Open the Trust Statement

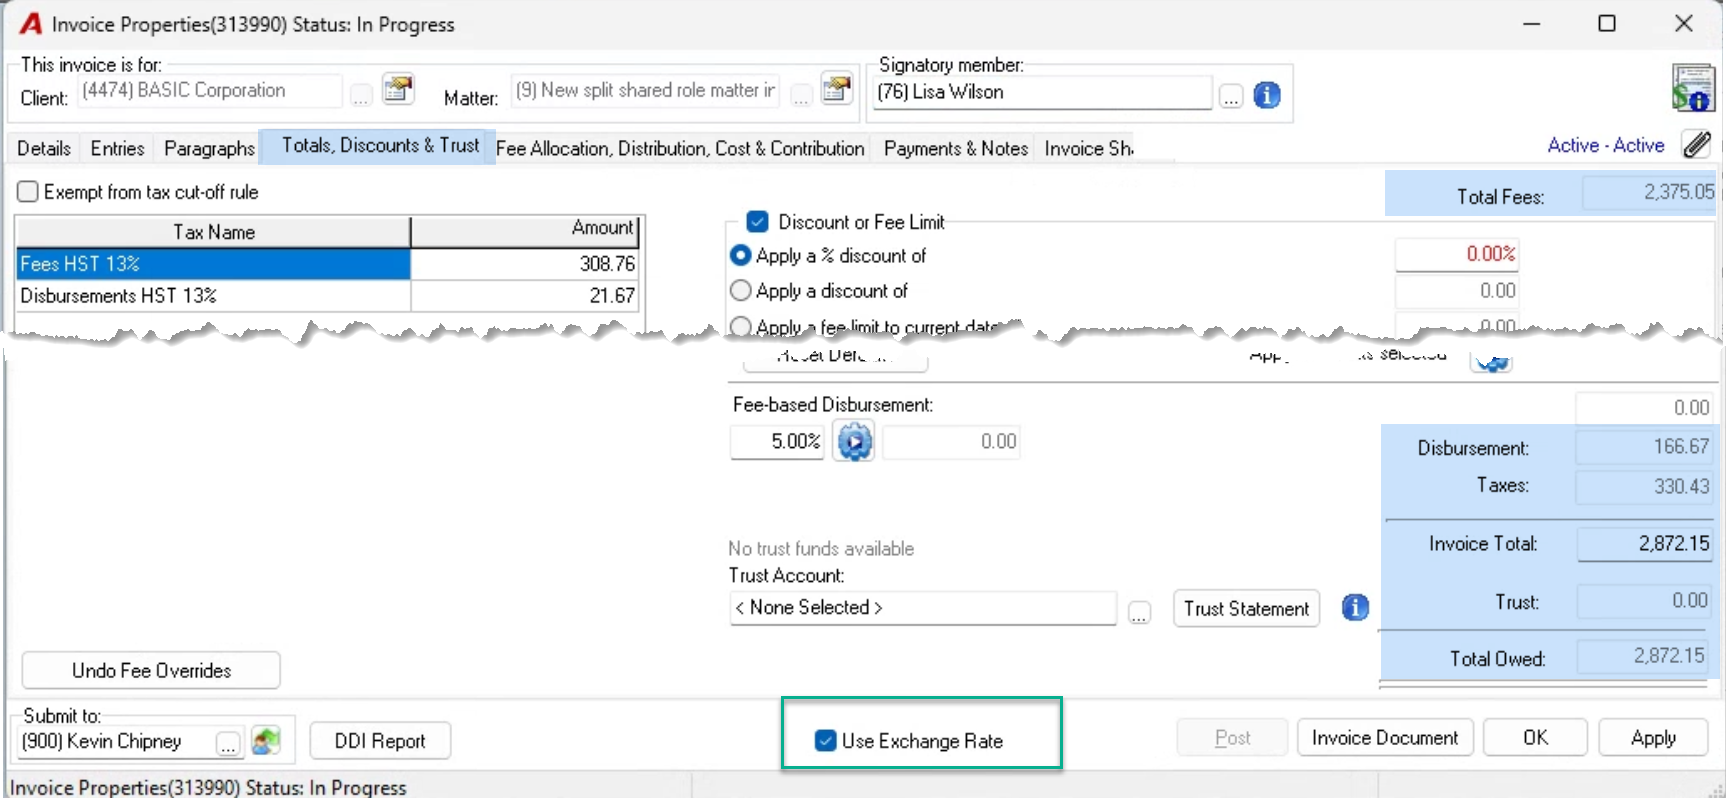click(1246, 608)
